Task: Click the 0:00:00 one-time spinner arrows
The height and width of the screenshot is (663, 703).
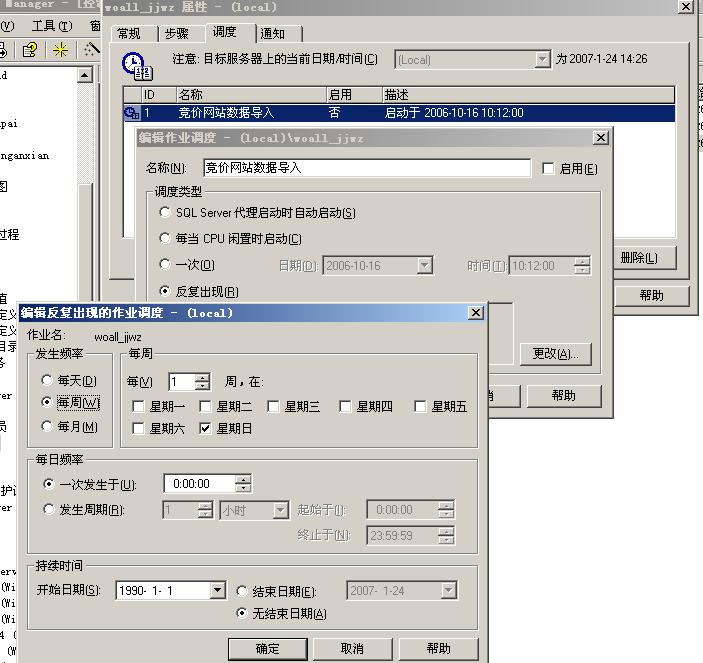Action: pyautogui.click(x=243, y=484)
